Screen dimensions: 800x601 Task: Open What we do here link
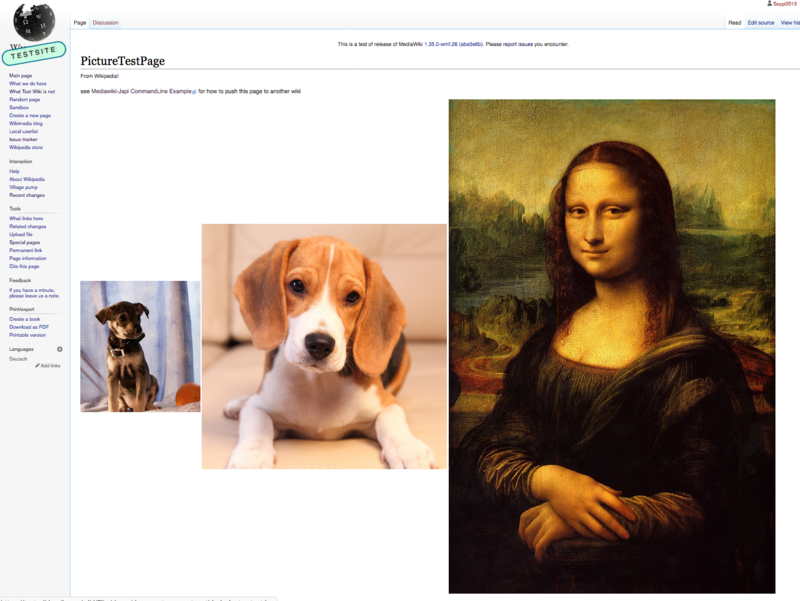(x=28, y=84)
